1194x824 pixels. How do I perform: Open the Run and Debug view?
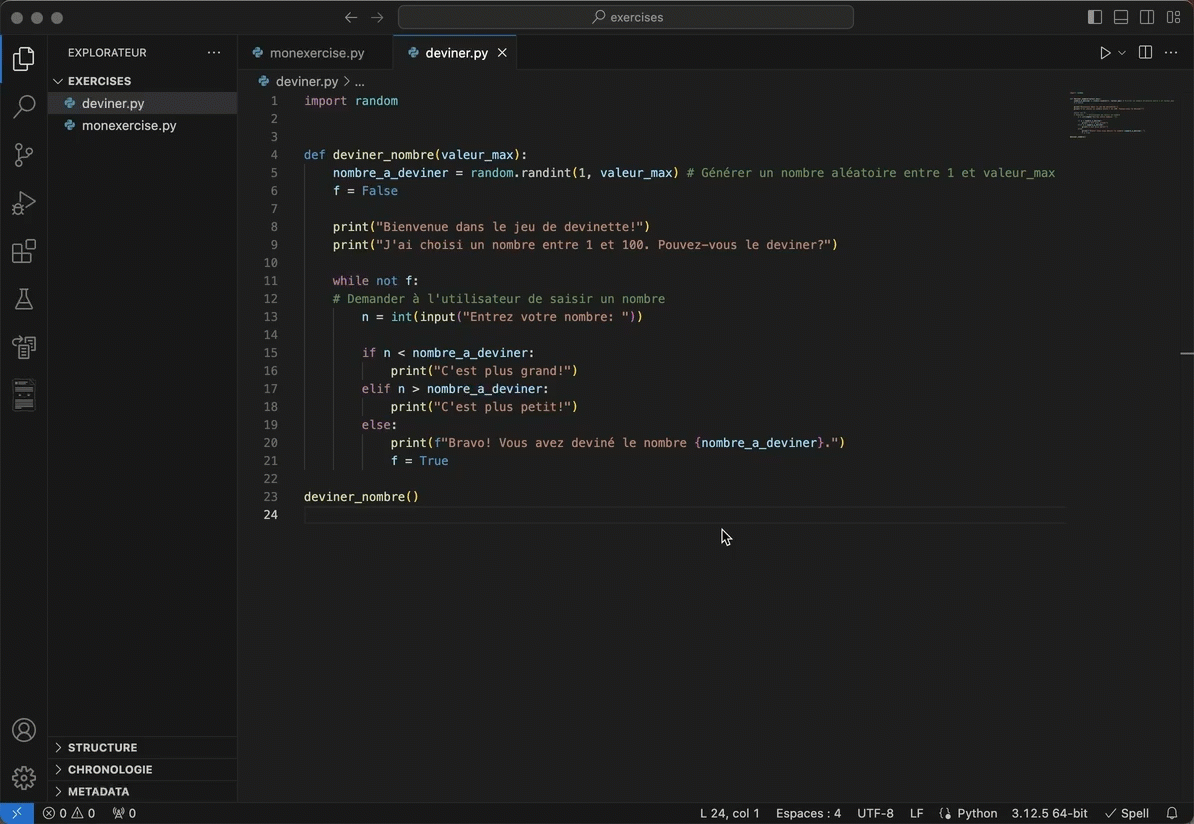click(x=24, y=203)
